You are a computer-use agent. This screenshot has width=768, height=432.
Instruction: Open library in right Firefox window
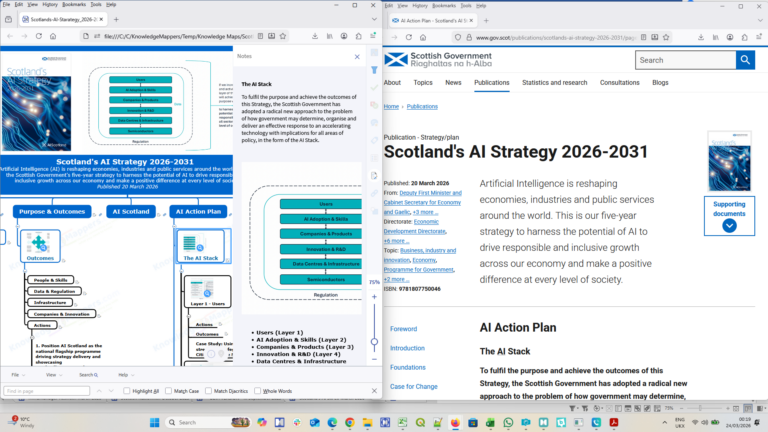pyautogui.click(x=716, y=37)
